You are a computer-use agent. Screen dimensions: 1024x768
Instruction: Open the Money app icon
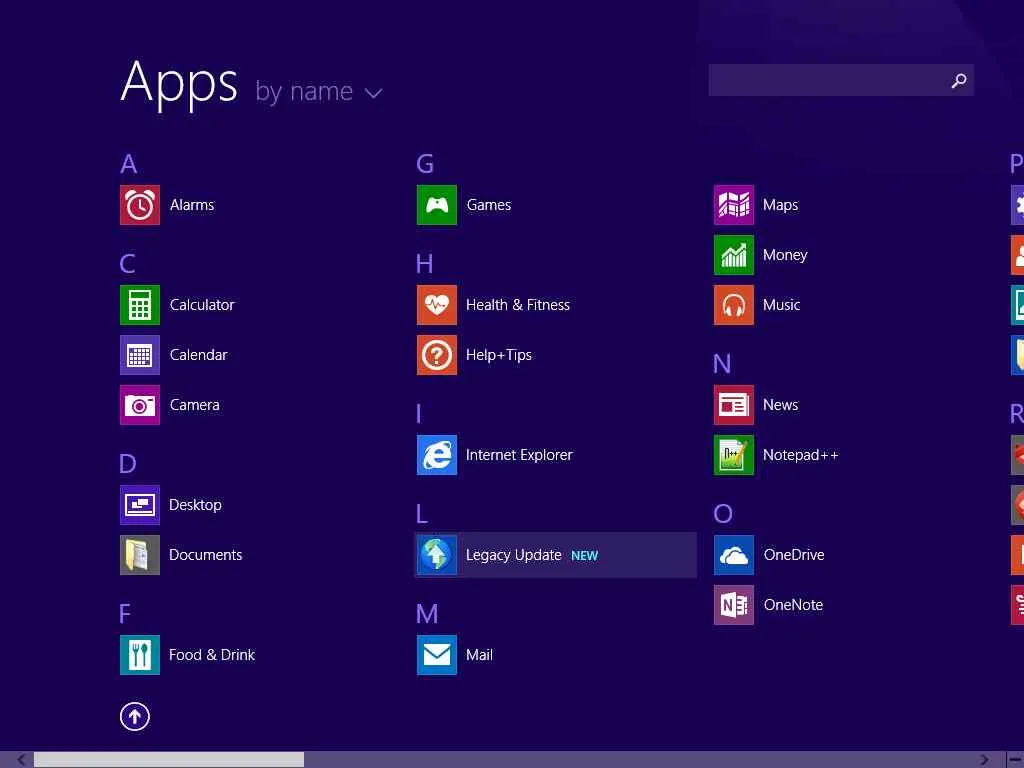click(734, 255)
